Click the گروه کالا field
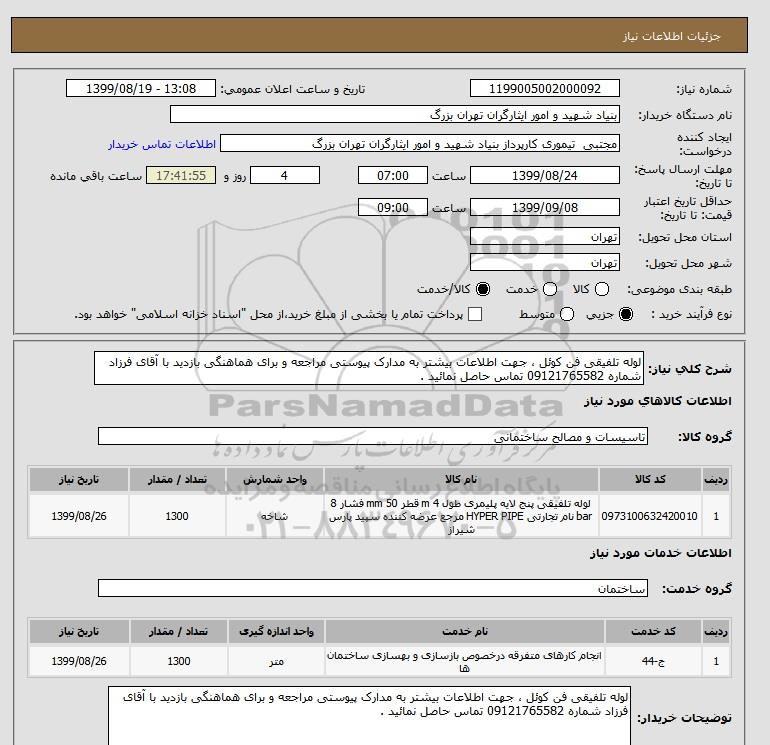Image resolution: width=770 pixels, height=745 pixels. [x=373, y=436]
